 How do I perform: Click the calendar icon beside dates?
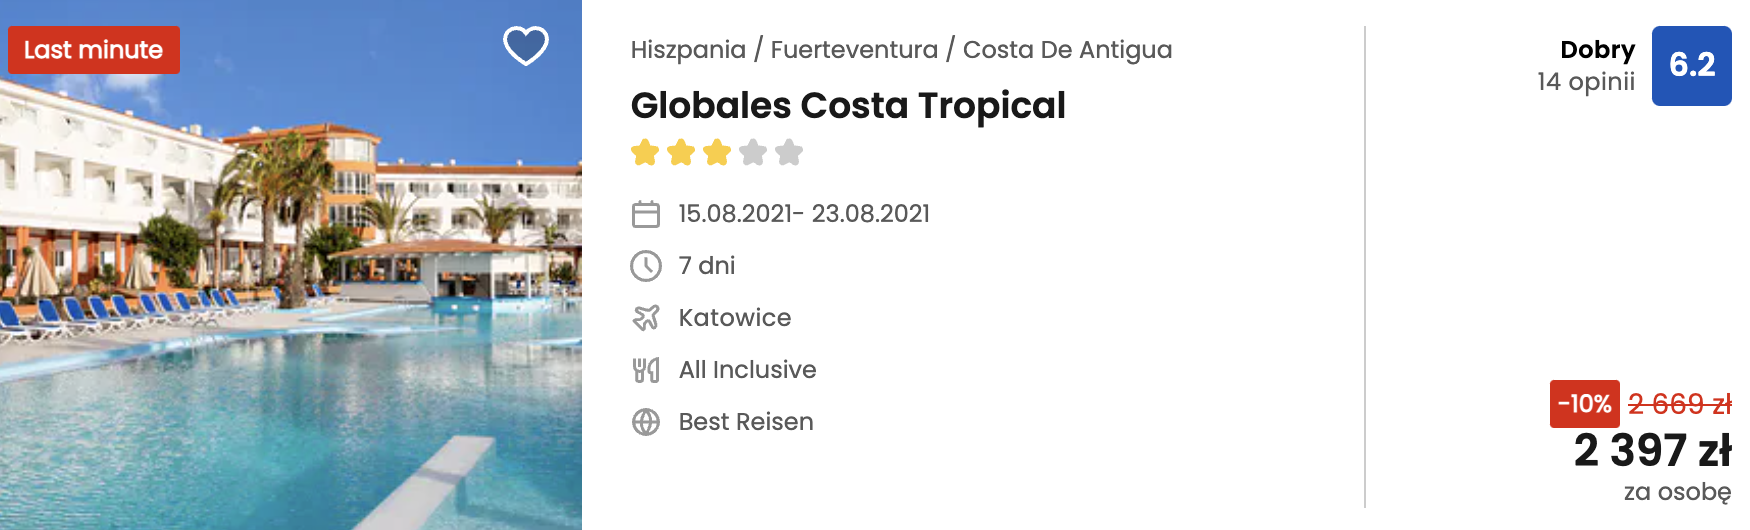pyautogui.click(x=646, y=214)
